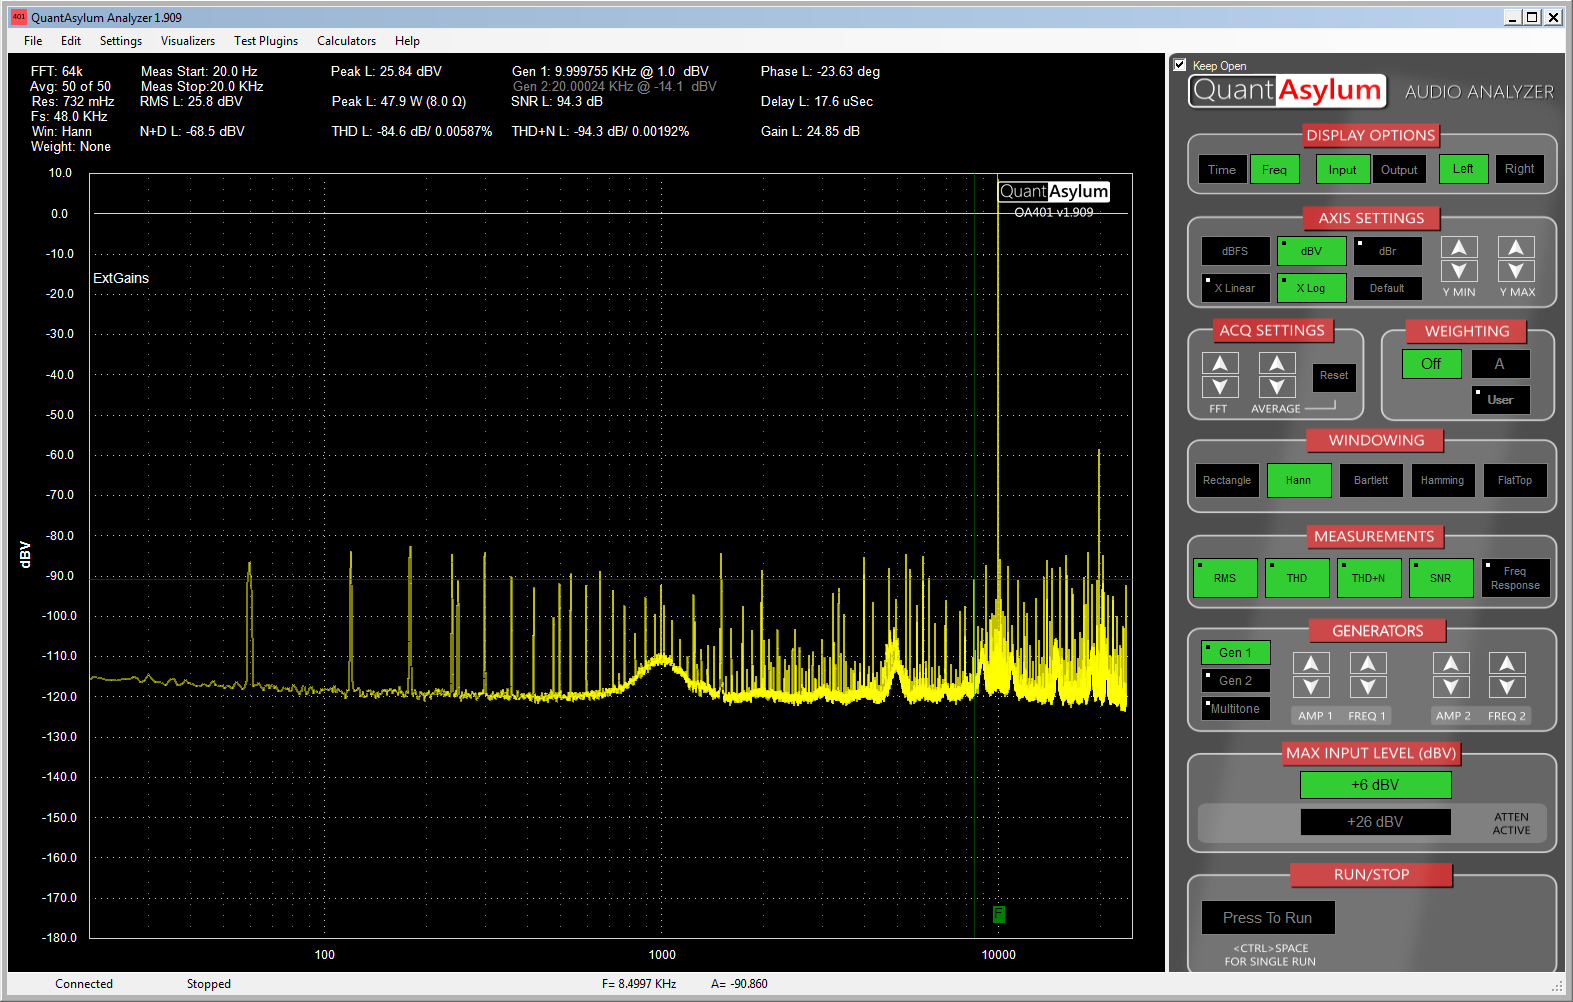Set axis units to dBr
The width and height of the screenshot is (1573, 1002).
pos(1387,251)
